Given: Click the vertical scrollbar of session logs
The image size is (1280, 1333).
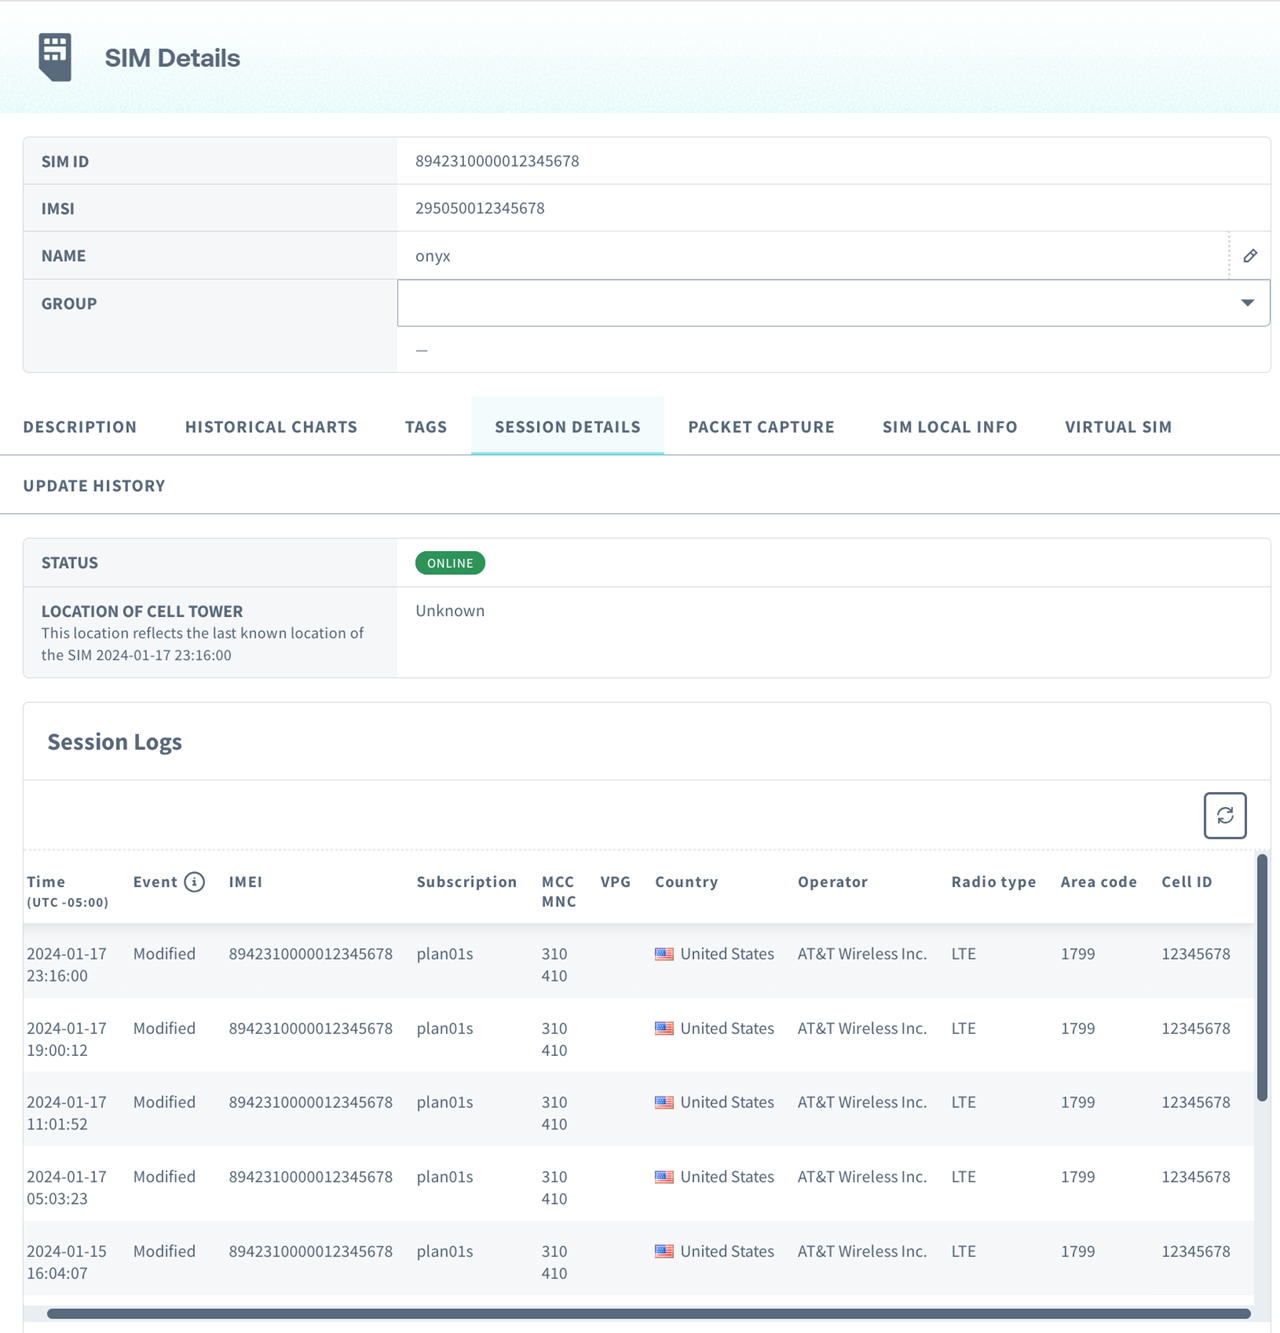Looking at the screenshot, I should coord(1262,980).
